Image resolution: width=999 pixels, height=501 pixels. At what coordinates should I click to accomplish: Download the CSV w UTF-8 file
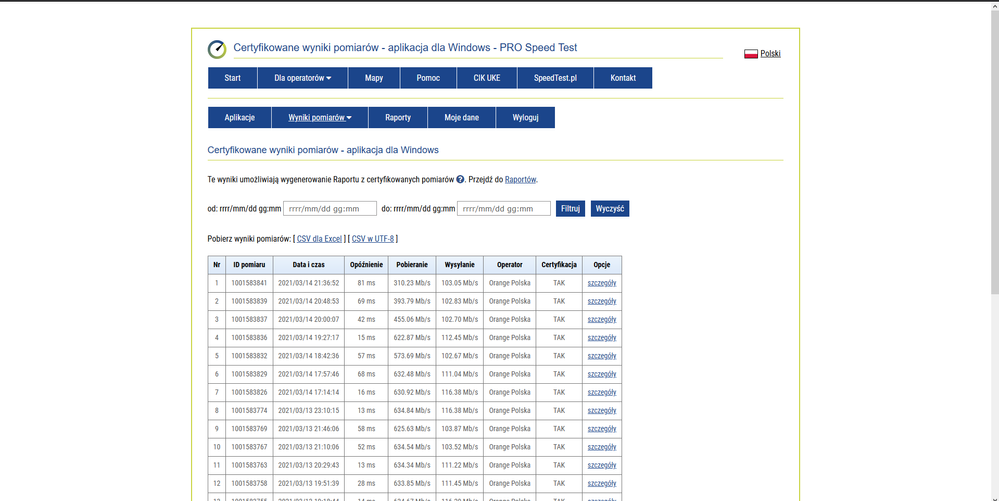(373, 239)
